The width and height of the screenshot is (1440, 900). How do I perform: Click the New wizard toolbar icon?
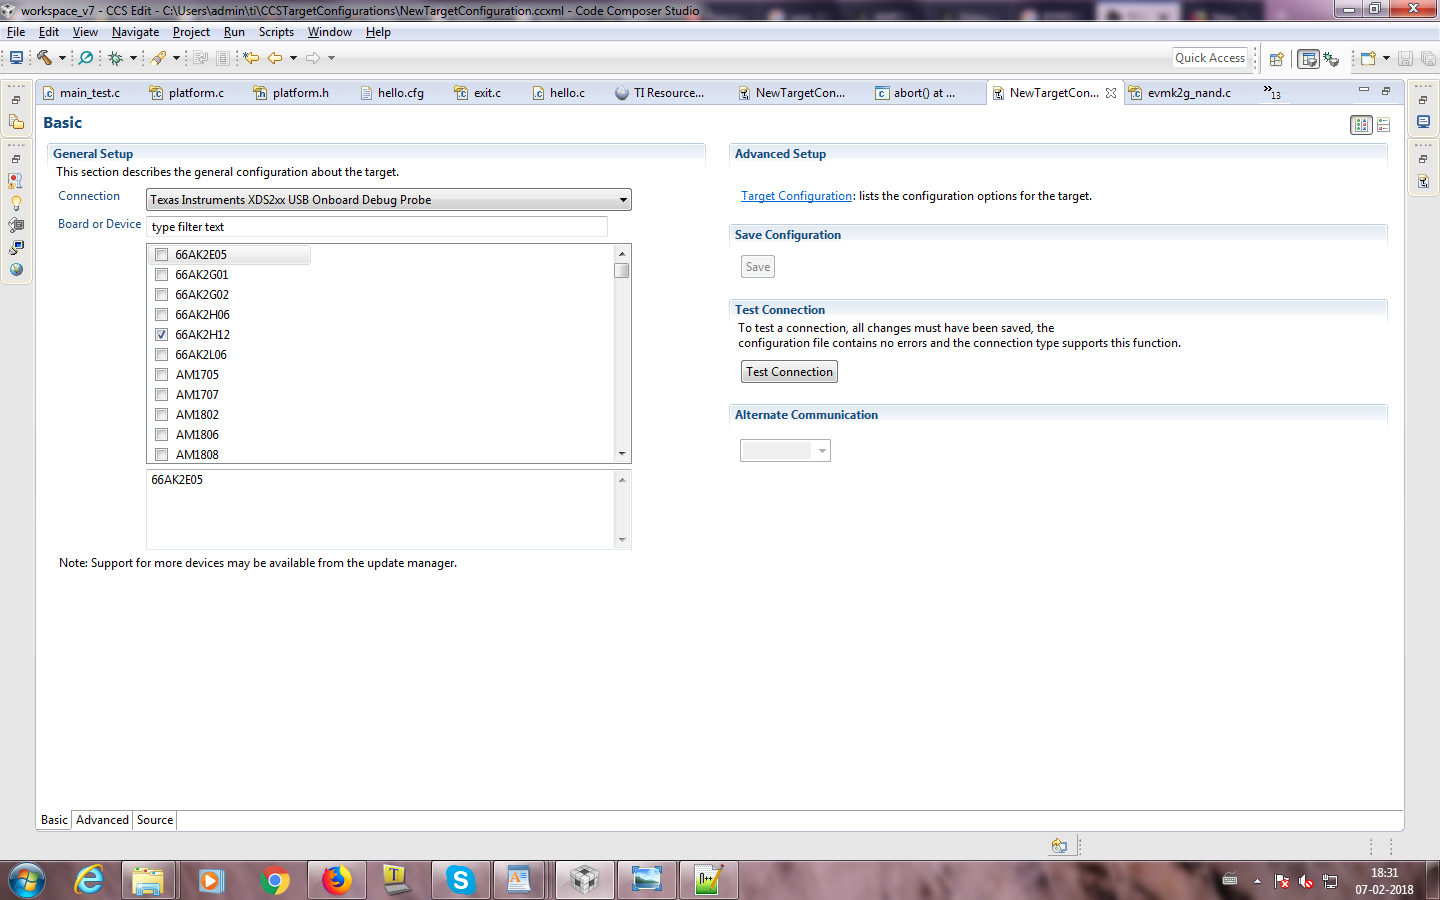pyautogui.click(x=1368, y=58)
